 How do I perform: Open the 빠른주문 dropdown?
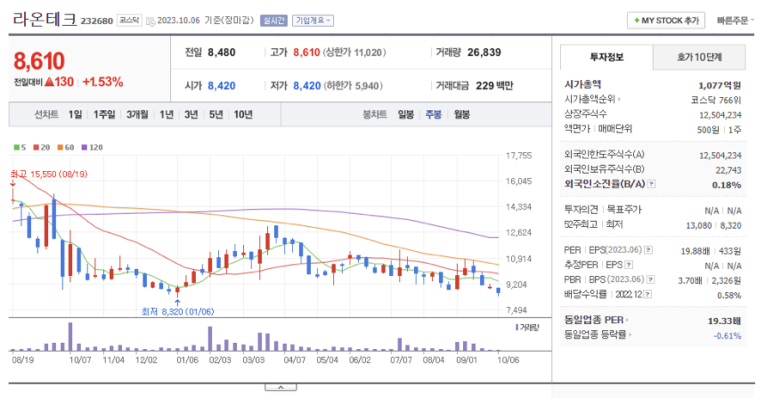click(735, 21)
